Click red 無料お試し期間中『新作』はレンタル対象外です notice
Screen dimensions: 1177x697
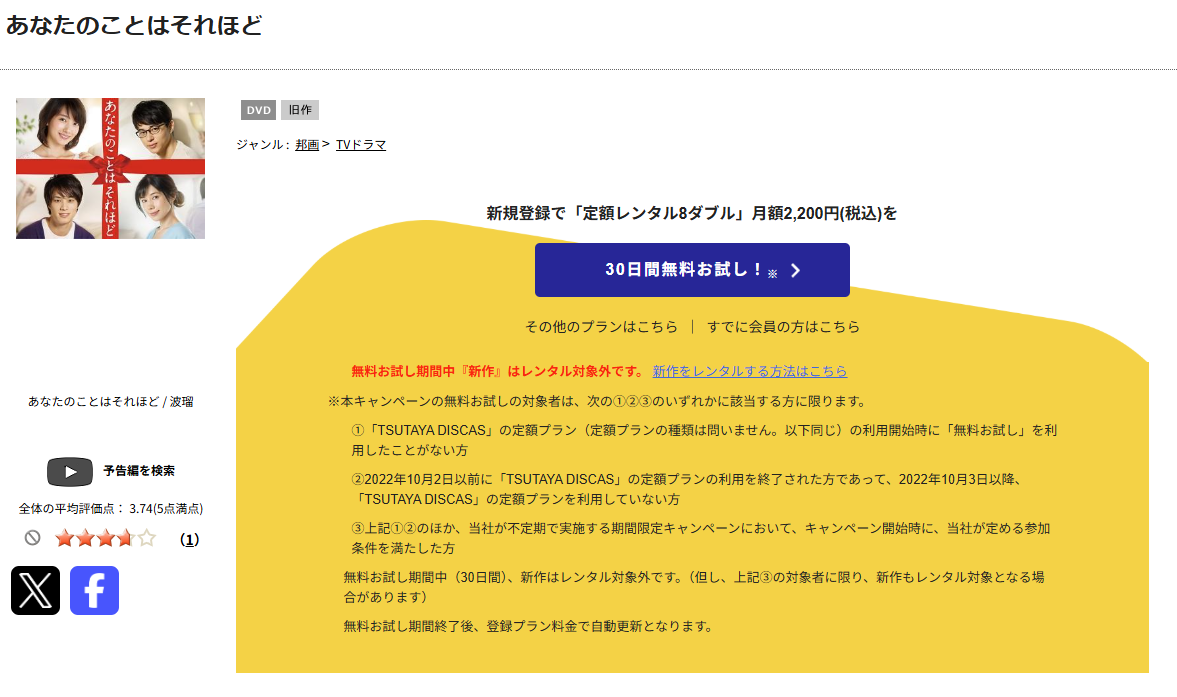[x=498, y=371]
